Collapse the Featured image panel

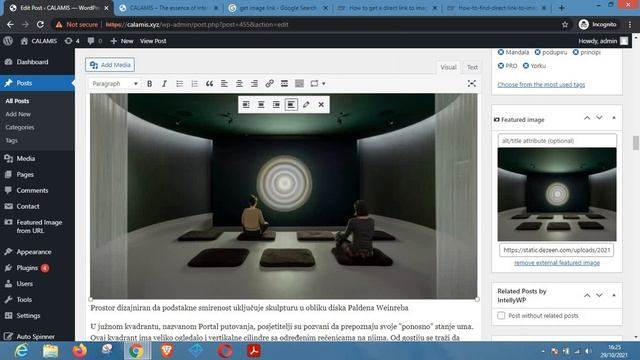[x=614, y=118]
